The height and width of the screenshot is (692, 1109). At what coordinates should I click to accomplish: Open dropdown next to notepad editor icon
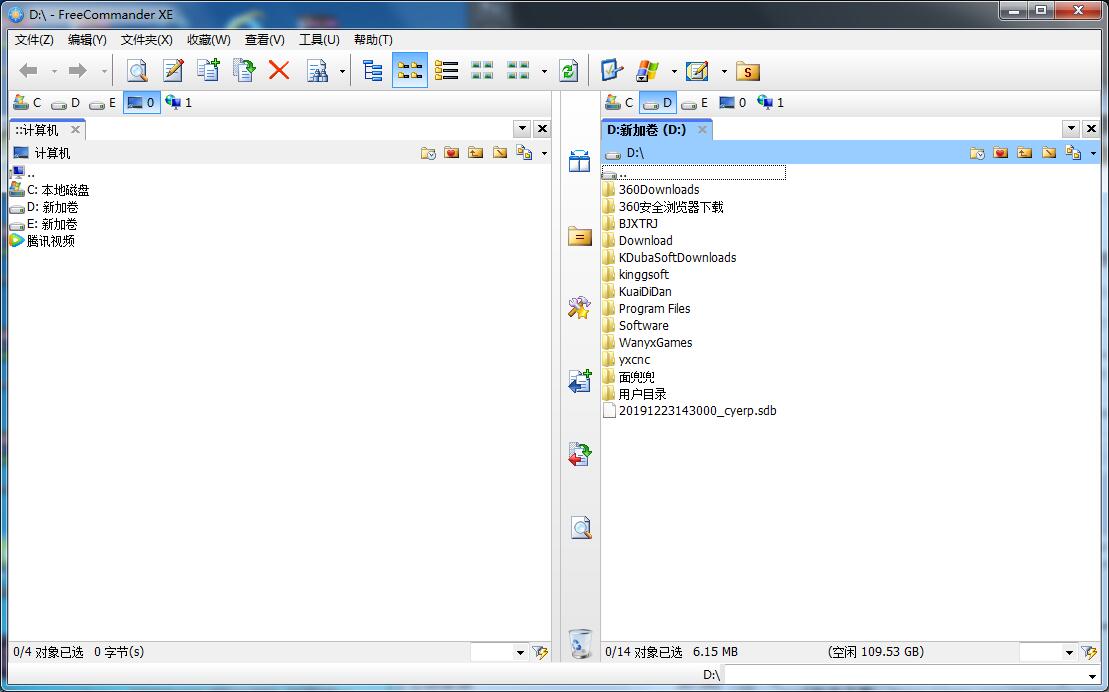(724, 71)
